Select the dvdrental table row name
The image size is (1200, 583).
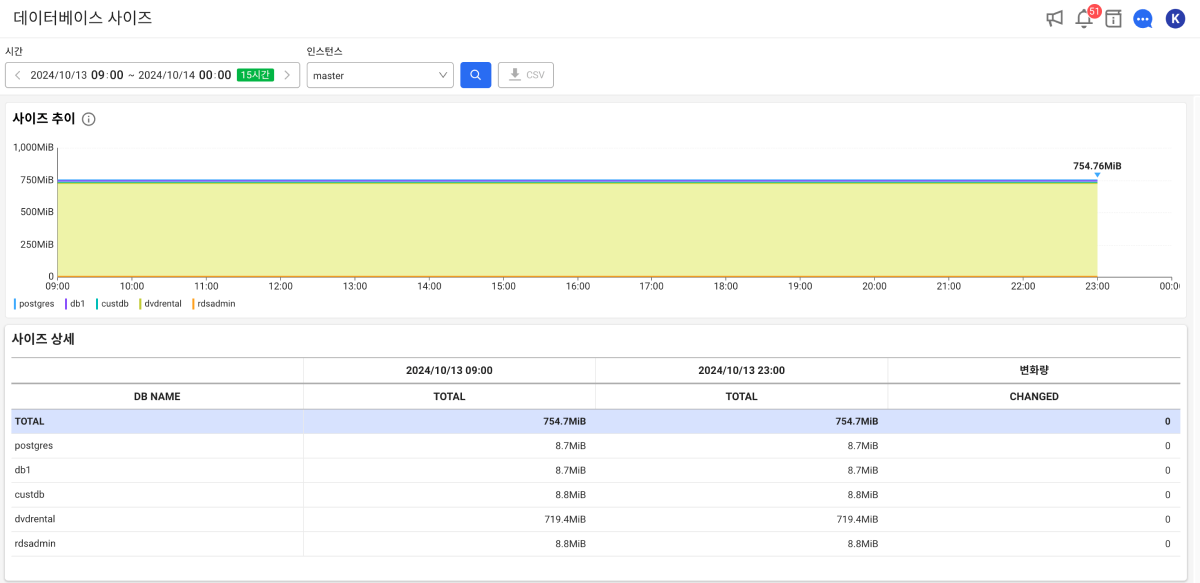point(35,519)
